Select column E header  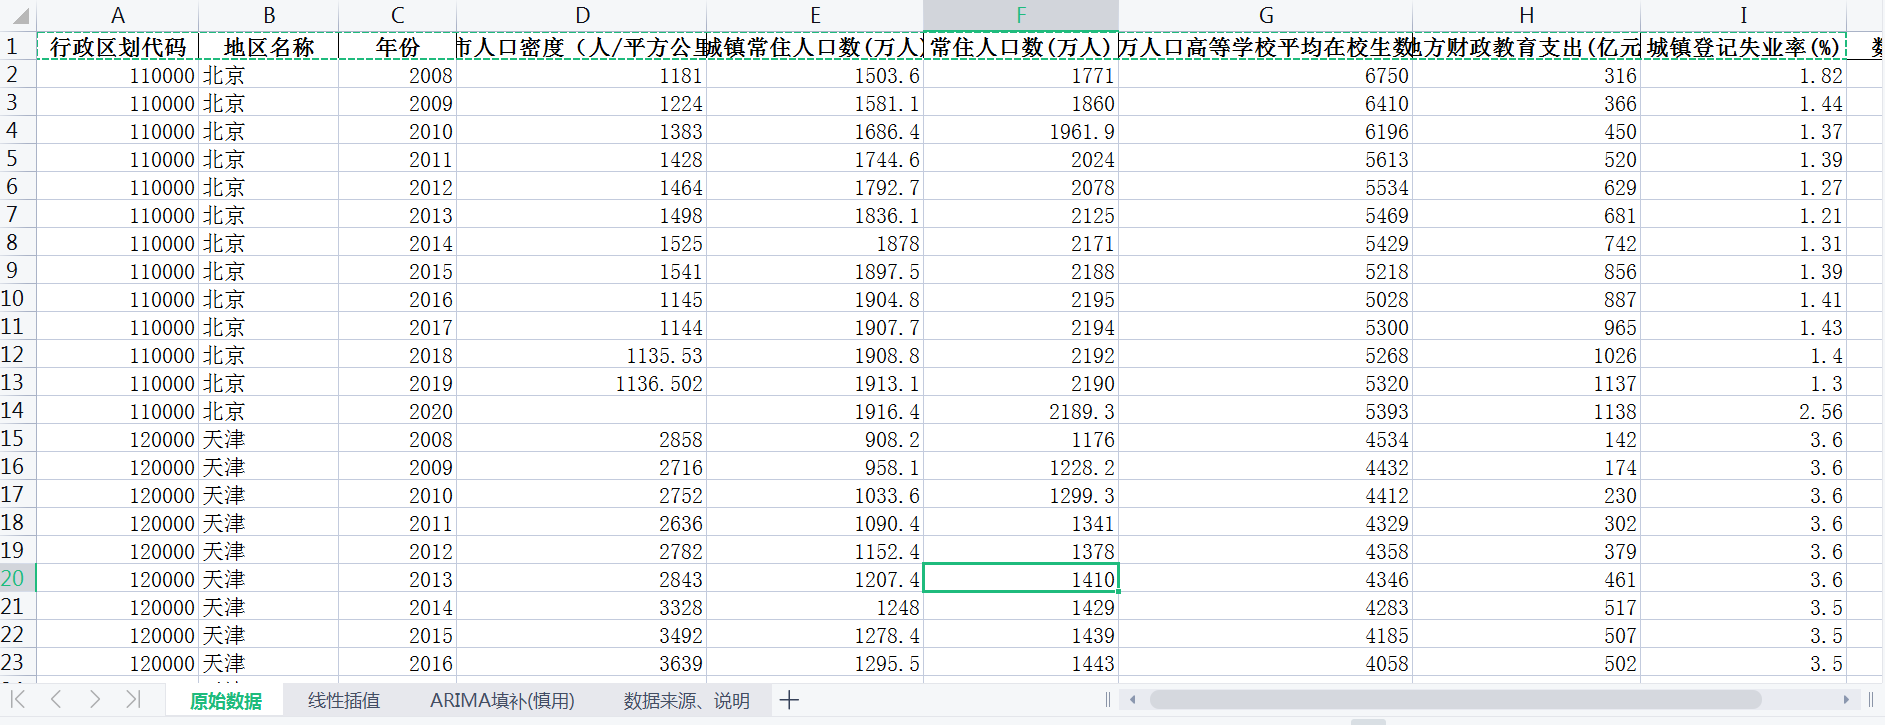click(815, 16)
